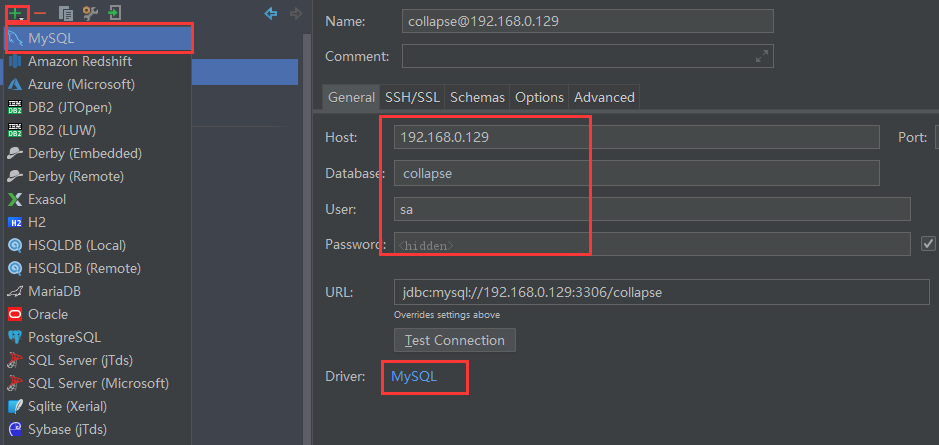Open driver settings wrench icon

click(90, 13)
